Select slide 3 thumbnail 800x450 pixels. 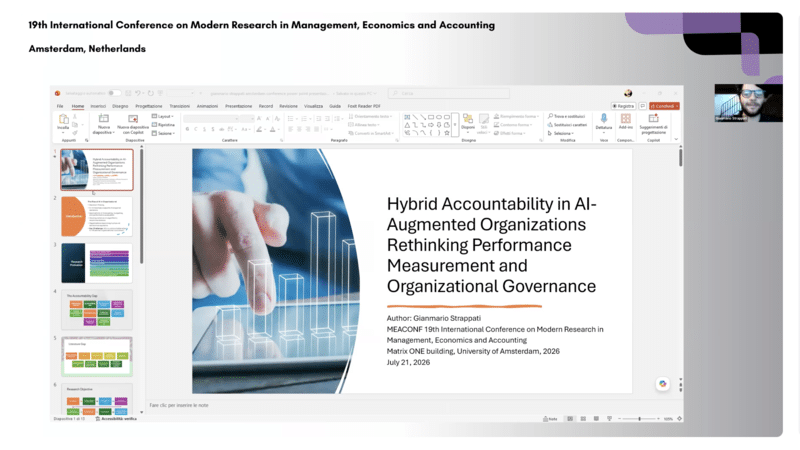[x=97, y=263]
